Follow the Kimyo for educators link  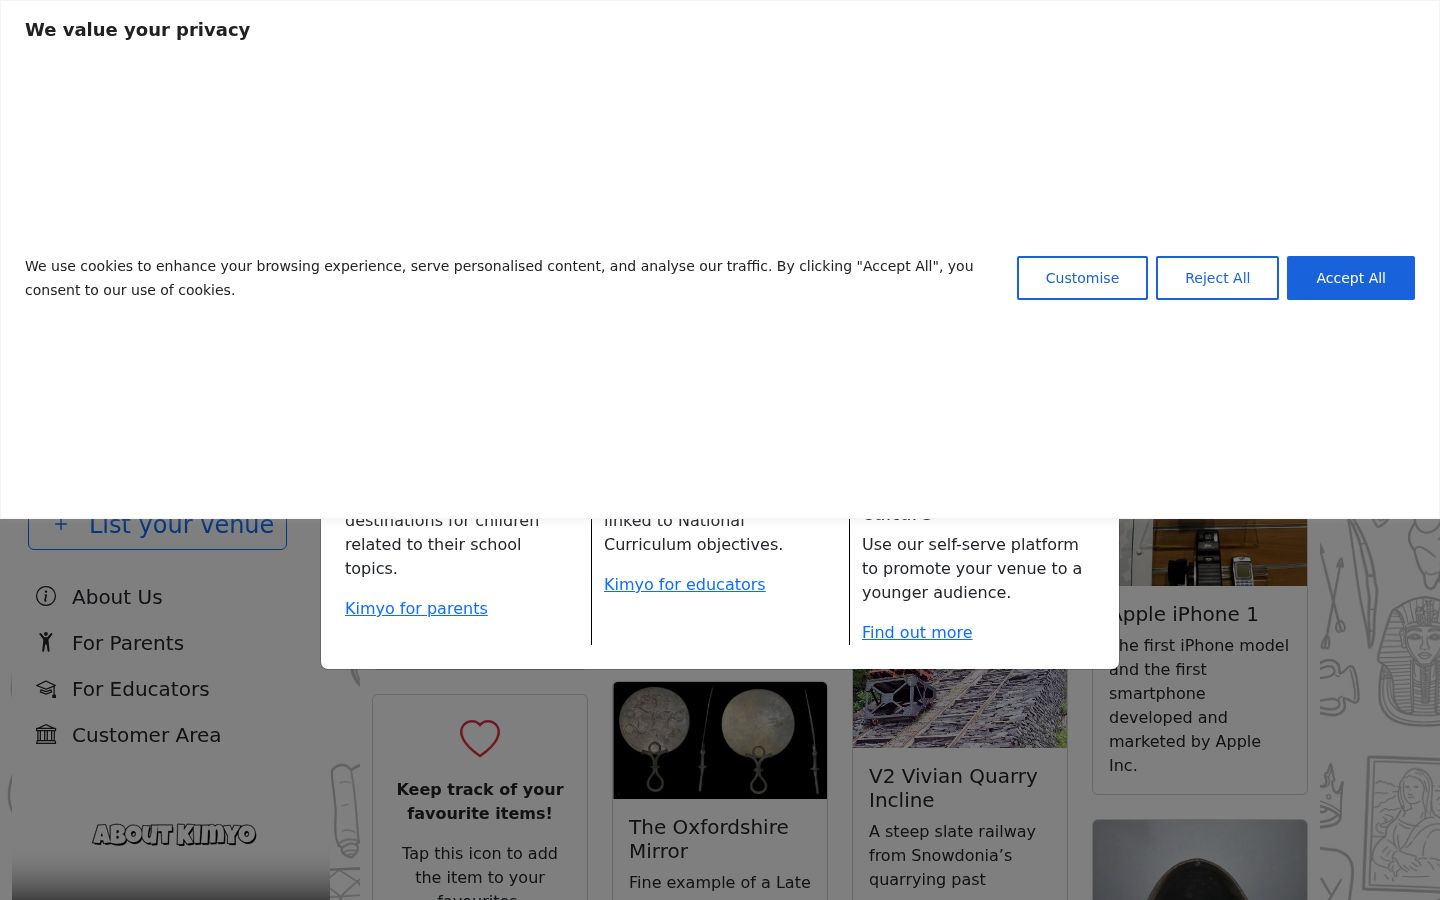684,584
